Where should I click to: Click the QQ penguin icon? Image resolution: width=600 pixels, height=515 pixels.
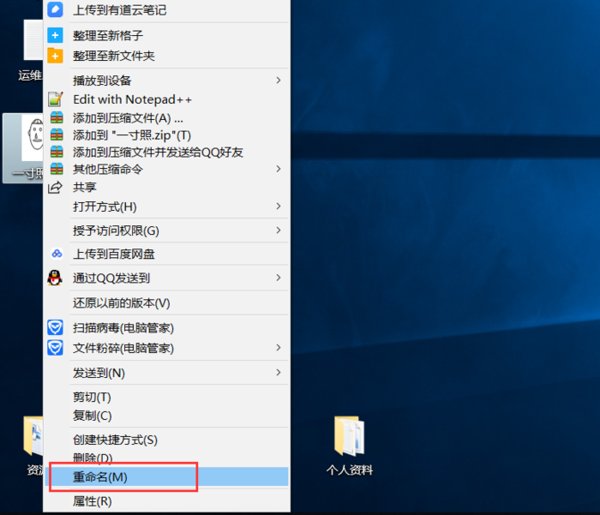coord(55,278)
